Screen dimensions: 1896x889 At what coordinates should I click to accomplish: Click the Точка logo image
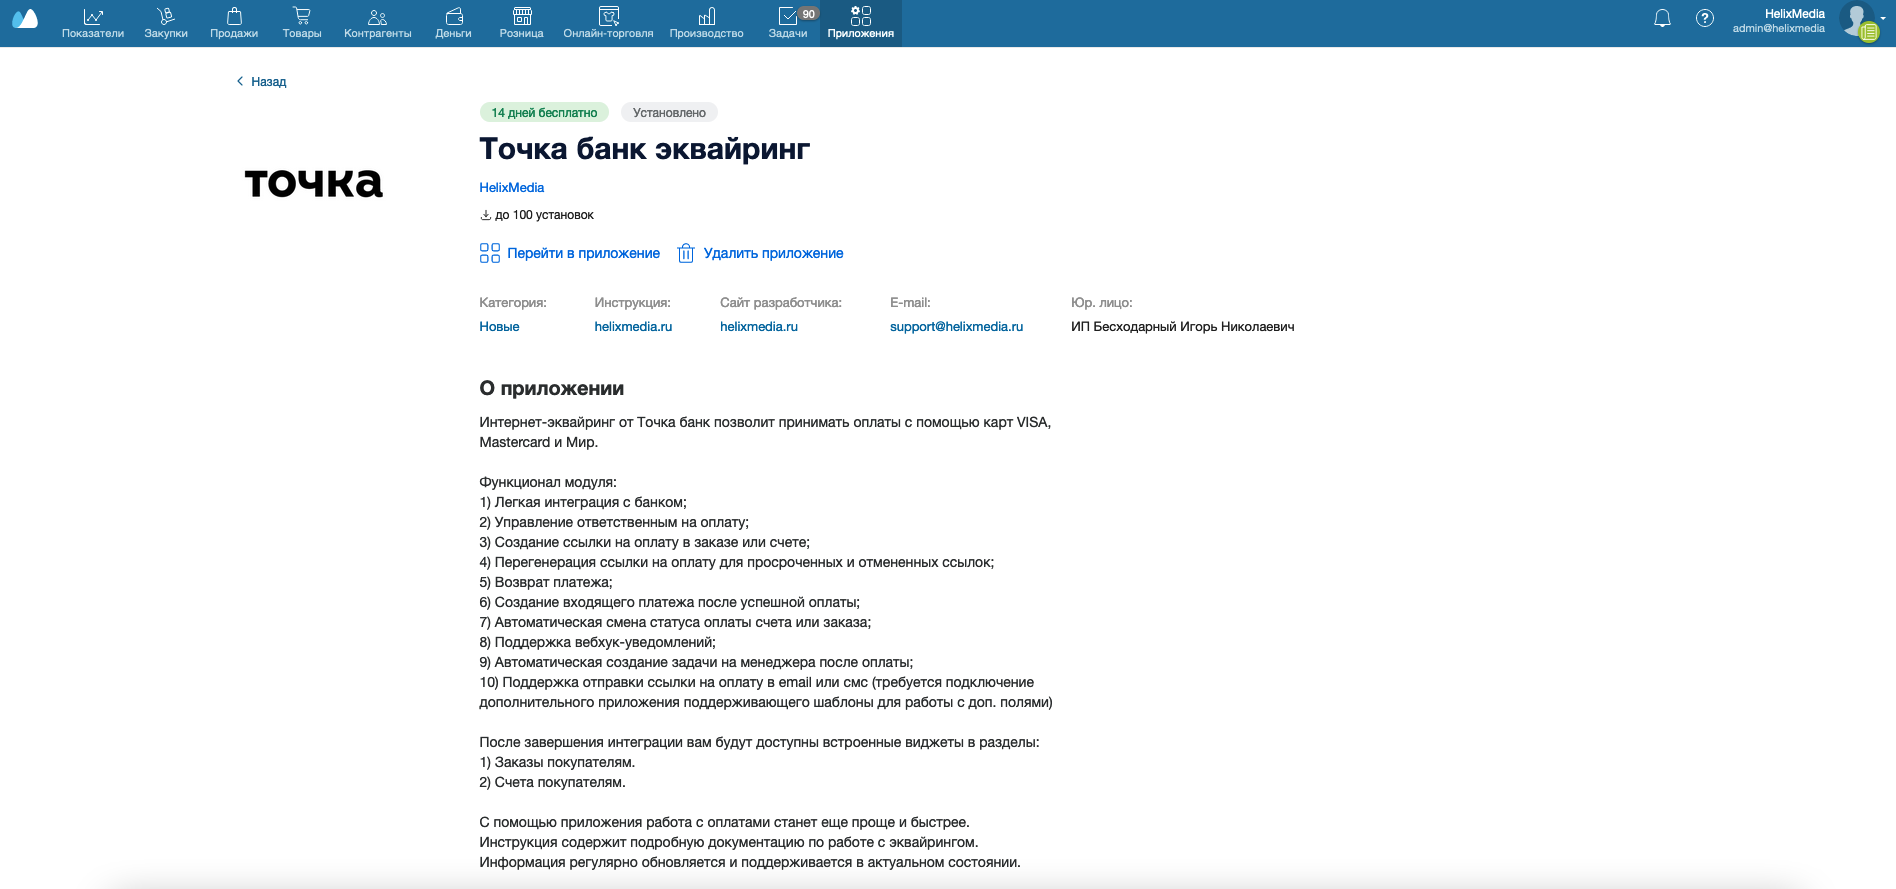coord(314,182)
